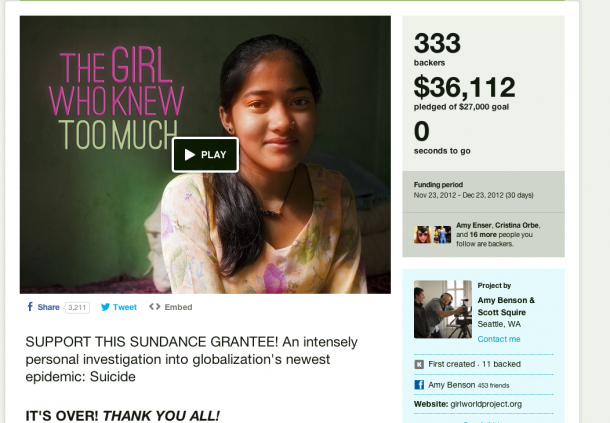The width and height of the screenshot is (610, 423).
Task: Open first backer avatar with sunglasses
Action: pyautogui.click(x=422, y=235)
